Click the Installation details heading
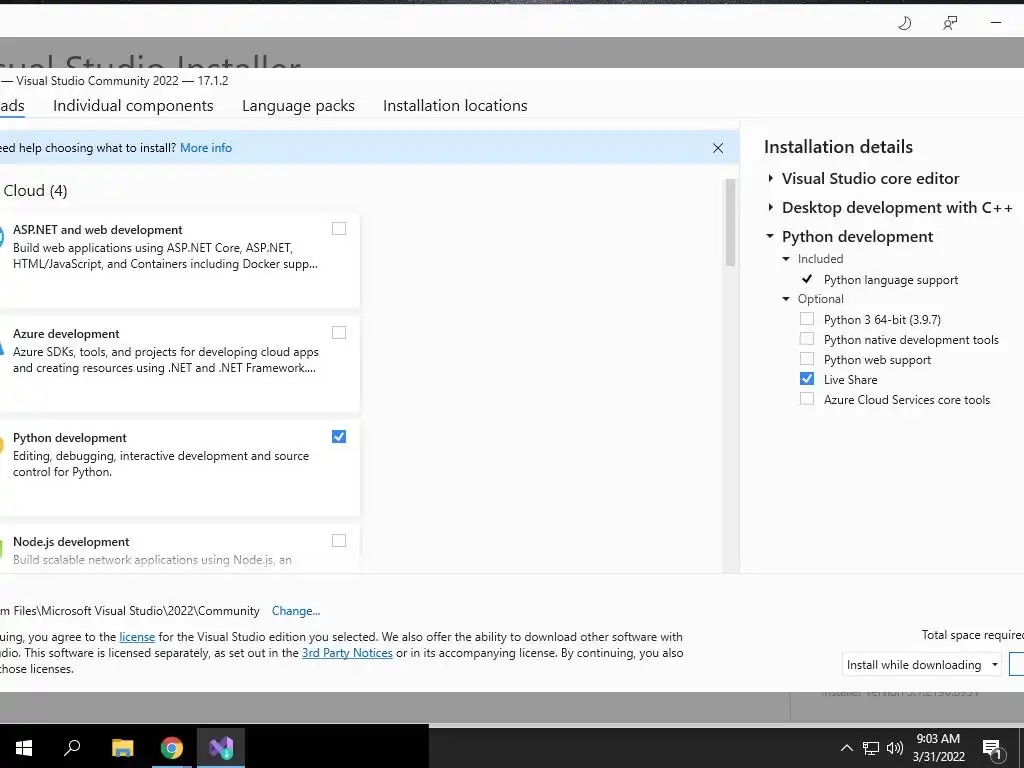The width and height of the screenshot is (1024, 768). pyautogui.click(x=839, y=147)
